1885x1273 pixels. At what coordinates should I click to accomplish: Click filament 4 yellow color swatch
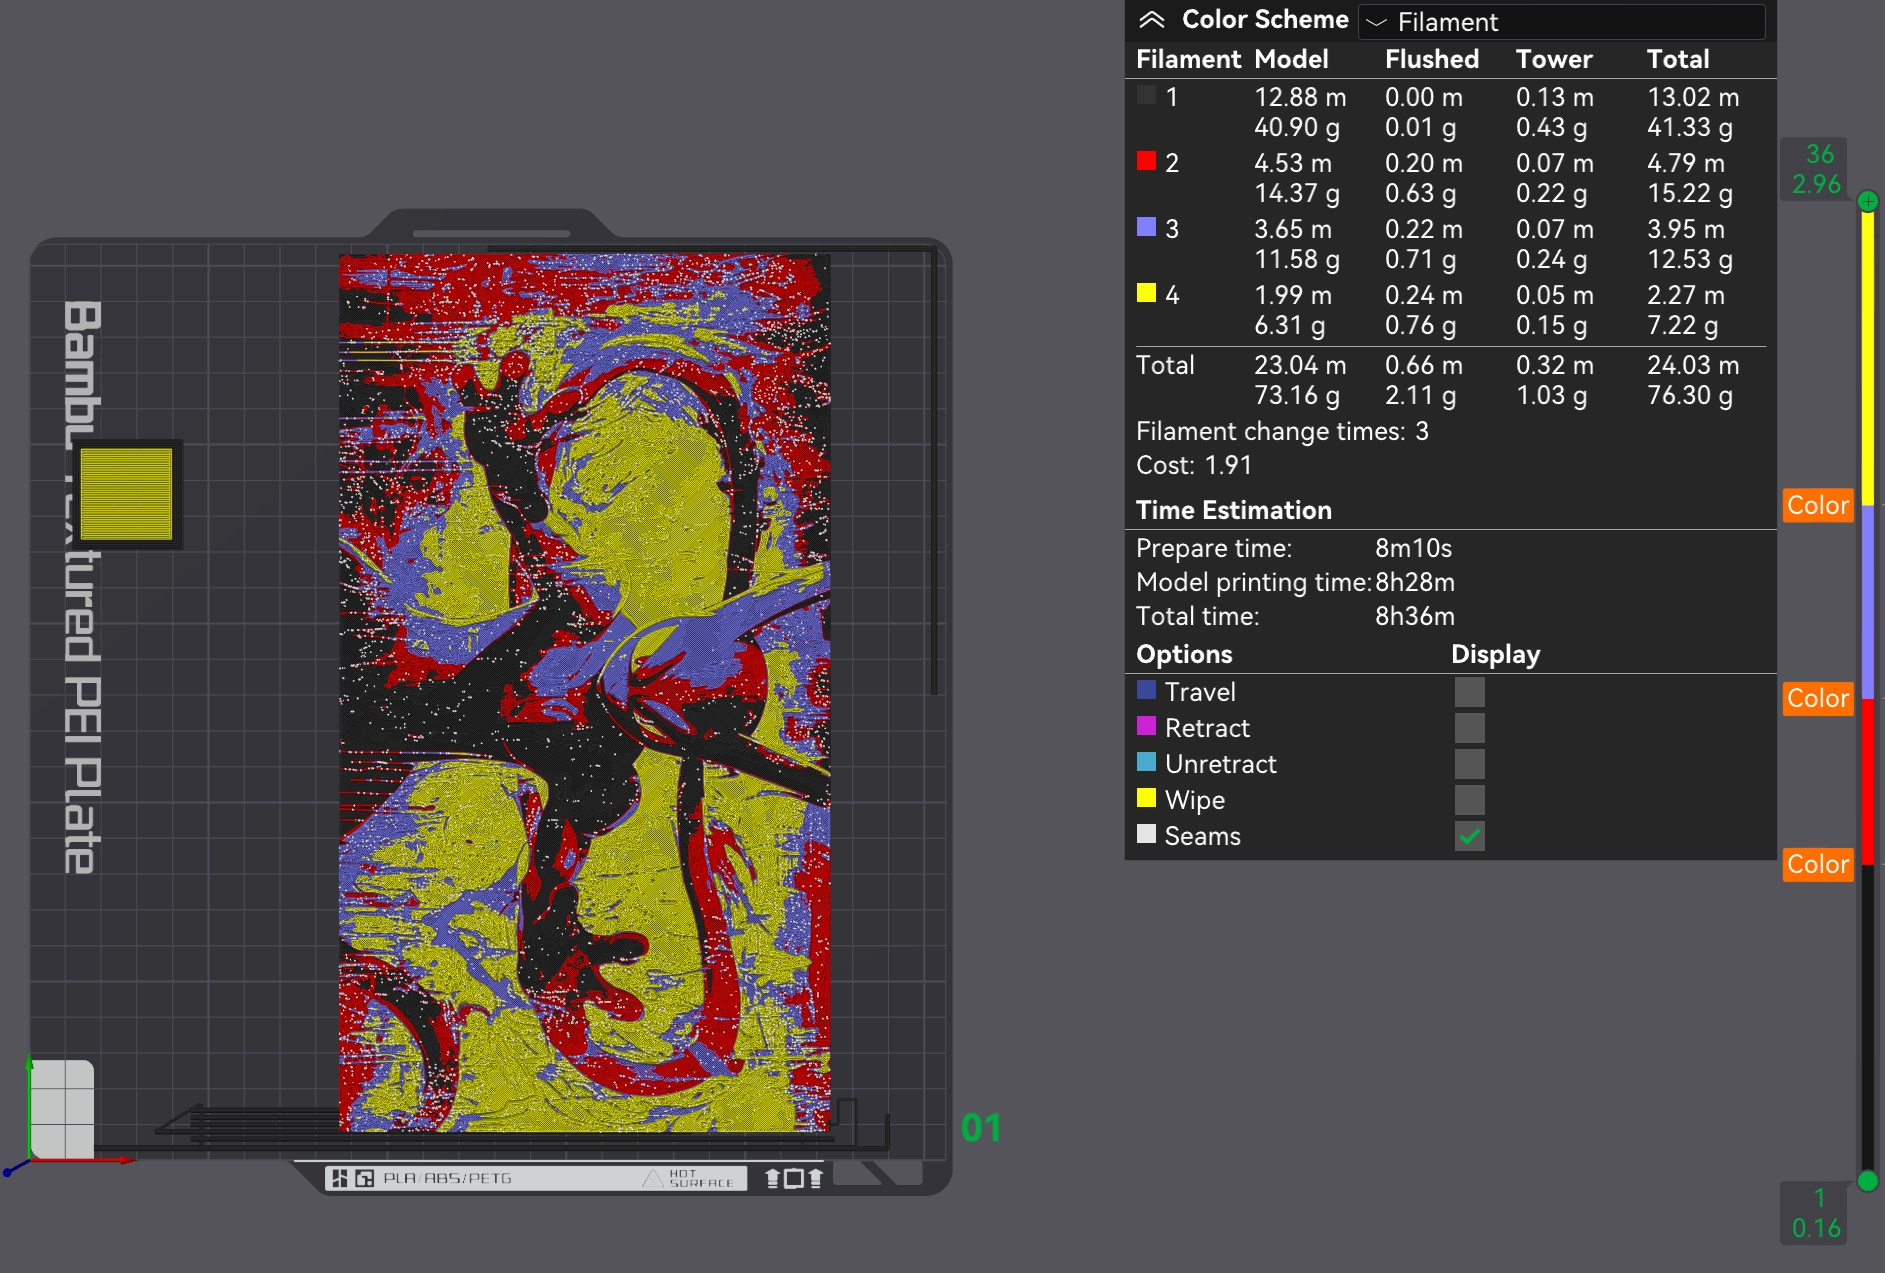pyautogui.click(x=1146, y=293)
